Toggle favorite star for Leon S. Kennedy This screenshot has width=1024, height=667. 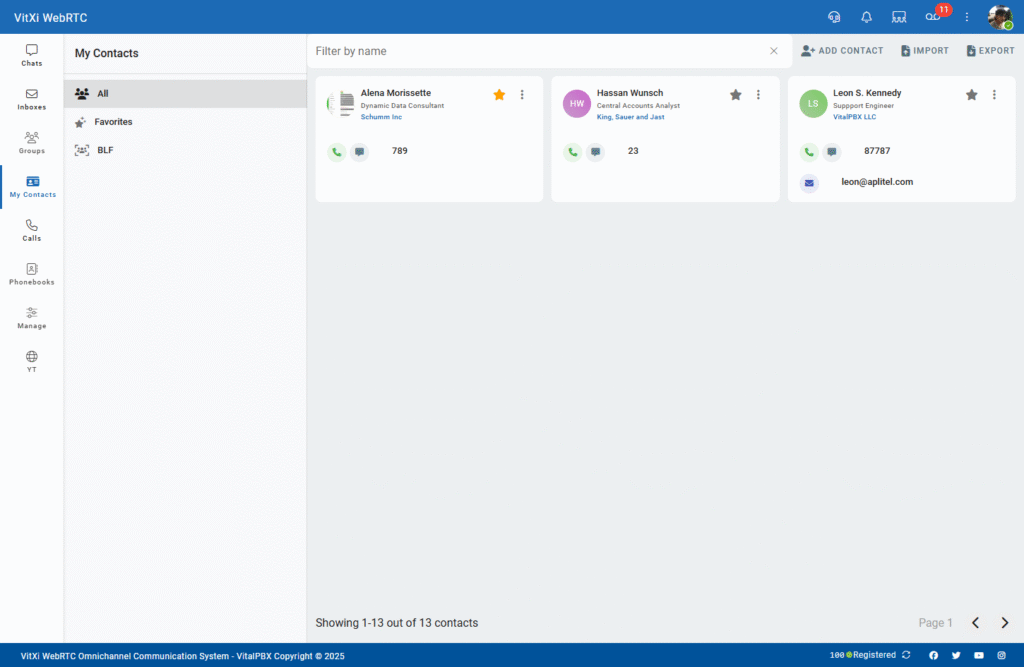971,95
